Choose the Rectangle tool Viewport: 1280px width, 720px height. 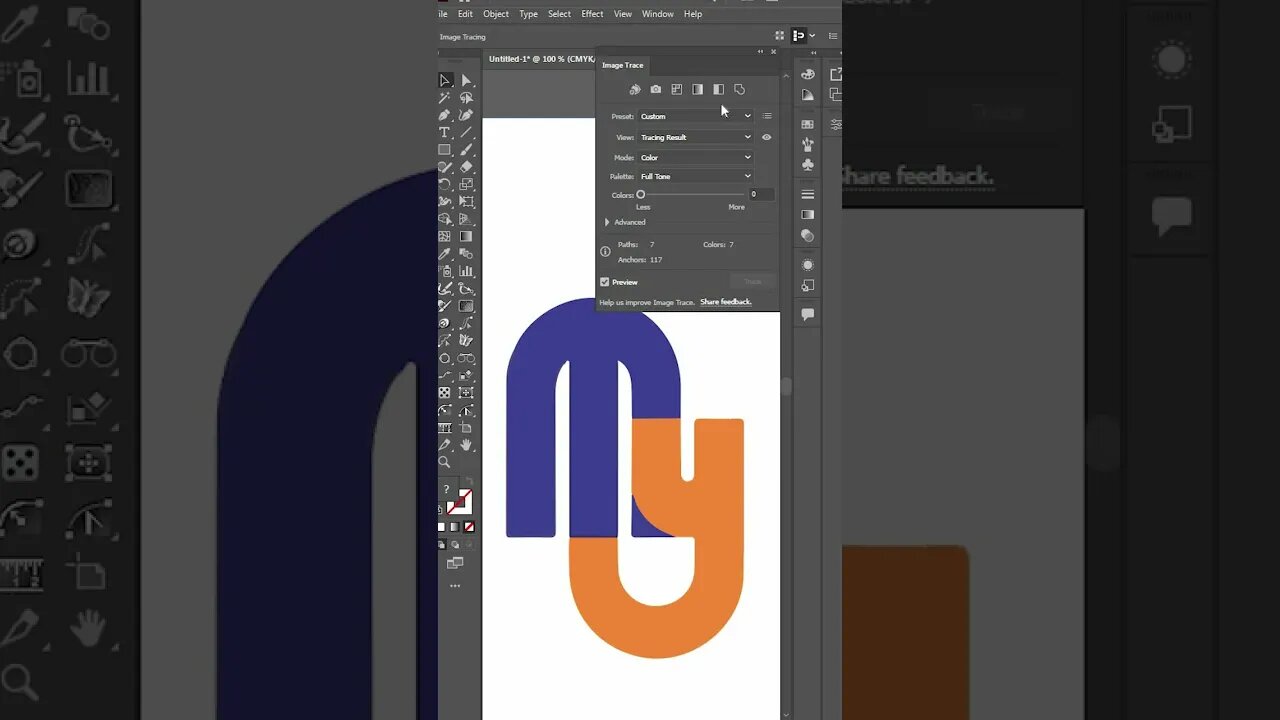point(445,150)
